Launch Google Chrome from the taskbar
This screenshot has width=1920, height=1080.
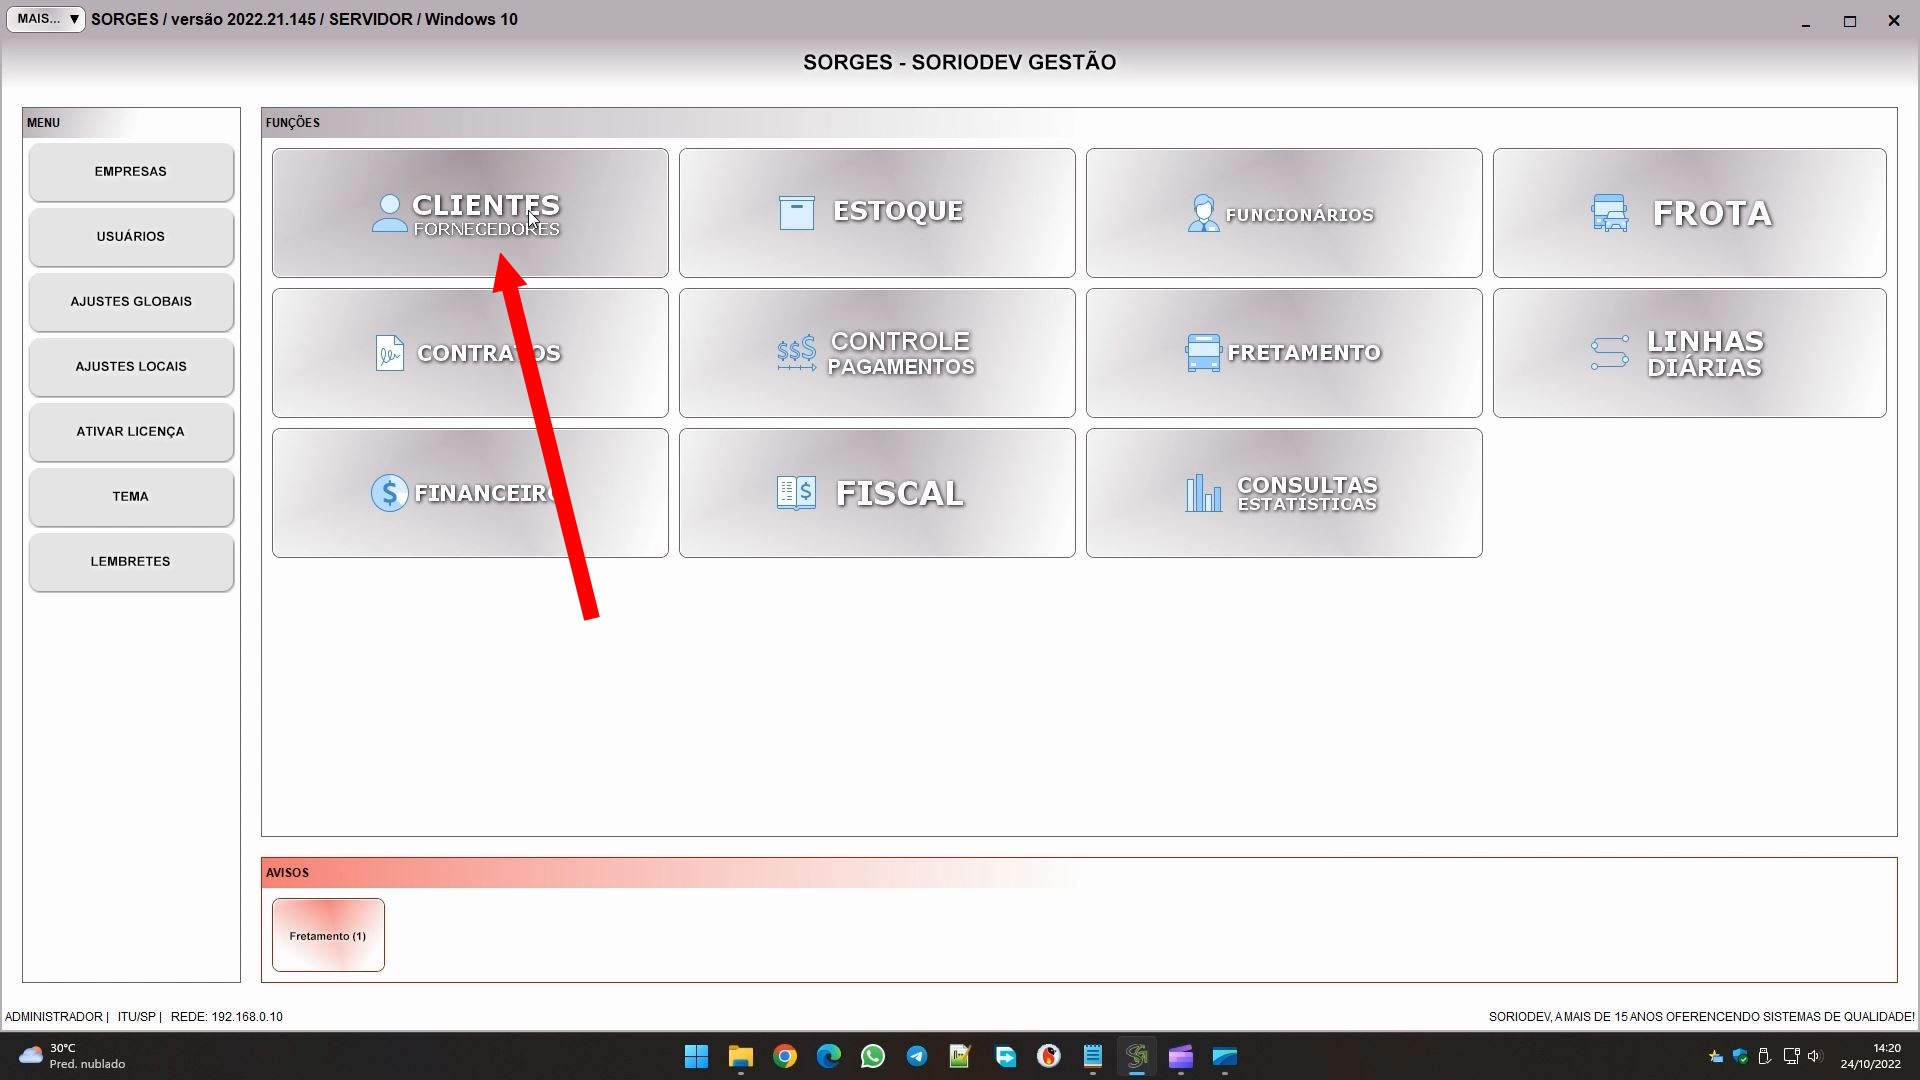click(785, 1056)
